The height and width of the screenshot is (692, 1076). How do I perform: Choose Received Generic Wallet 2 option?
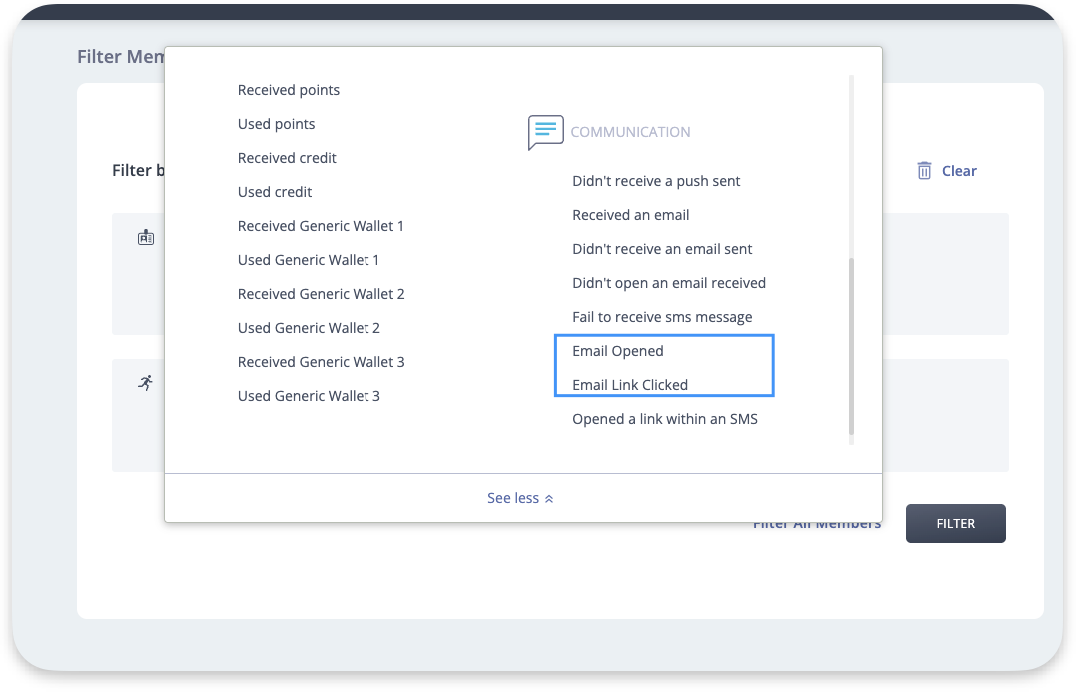[x=320, y=294]
